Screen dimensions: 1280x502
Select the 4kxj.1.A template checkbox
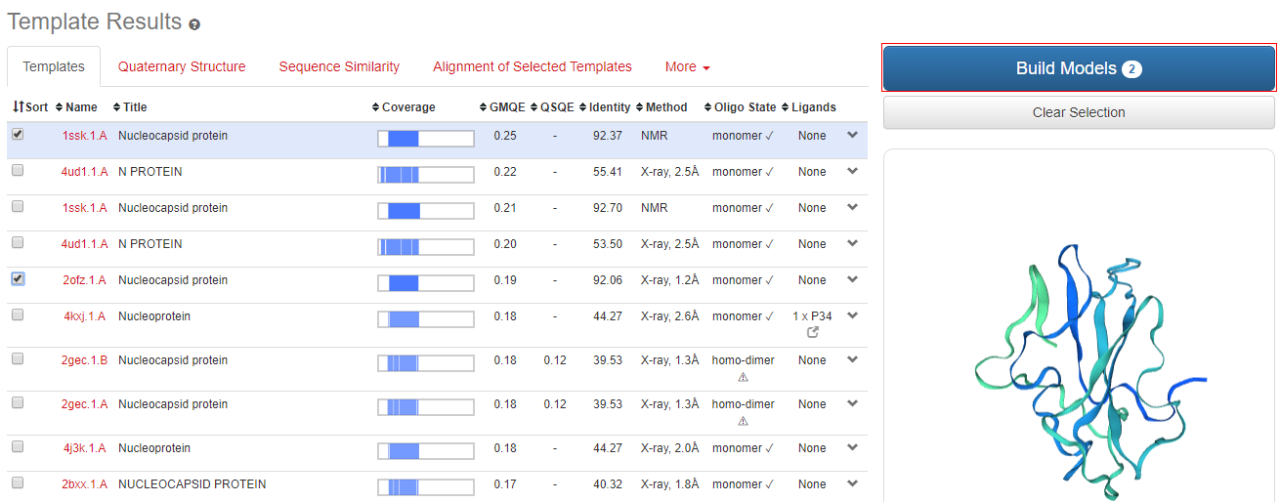(18, 315)
